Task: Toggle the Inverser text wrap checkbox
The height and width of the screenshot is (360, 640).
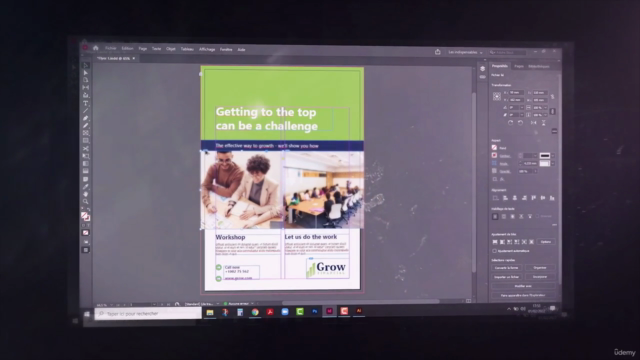Action: 538,216
